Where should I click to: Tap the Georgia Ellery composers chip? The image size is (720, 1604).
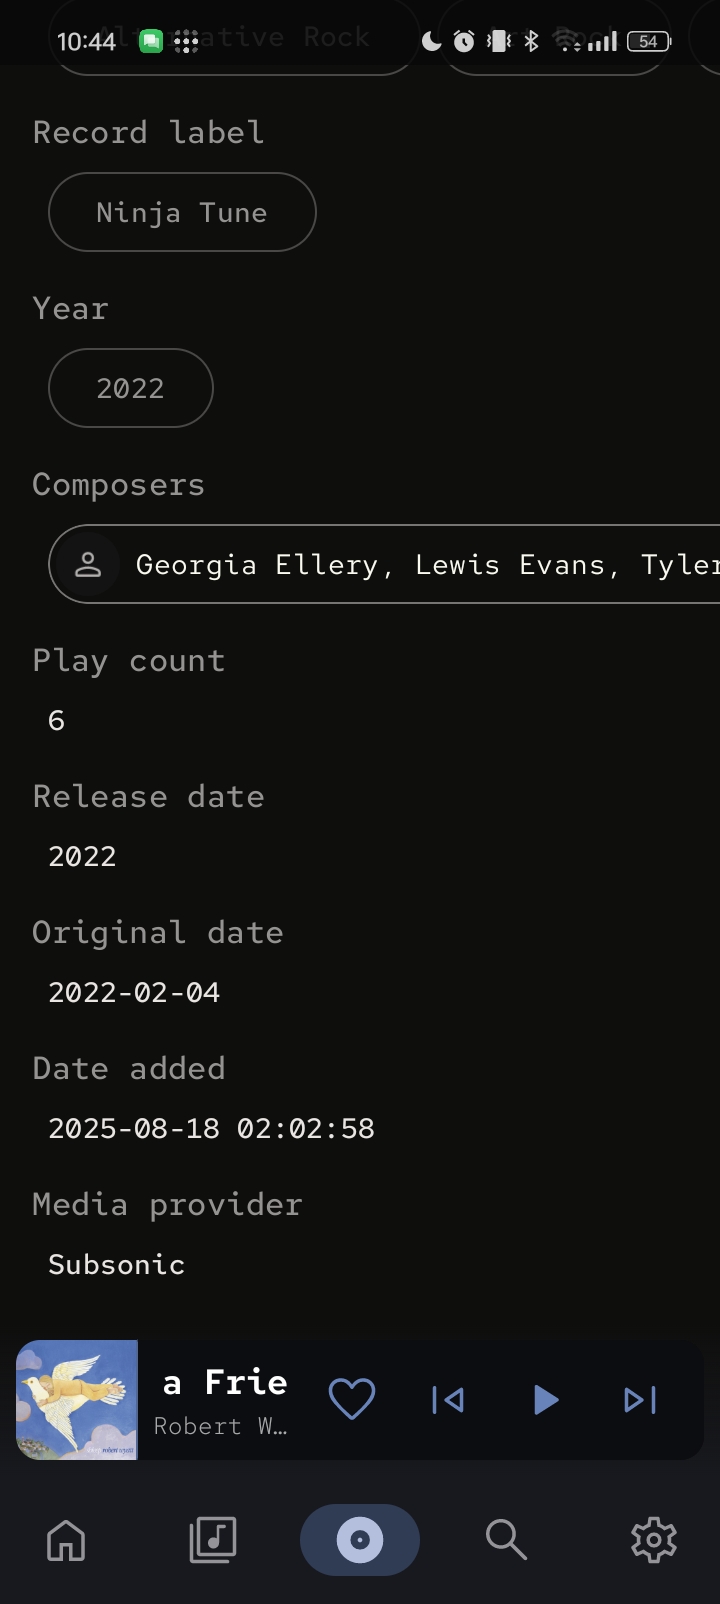400,564
